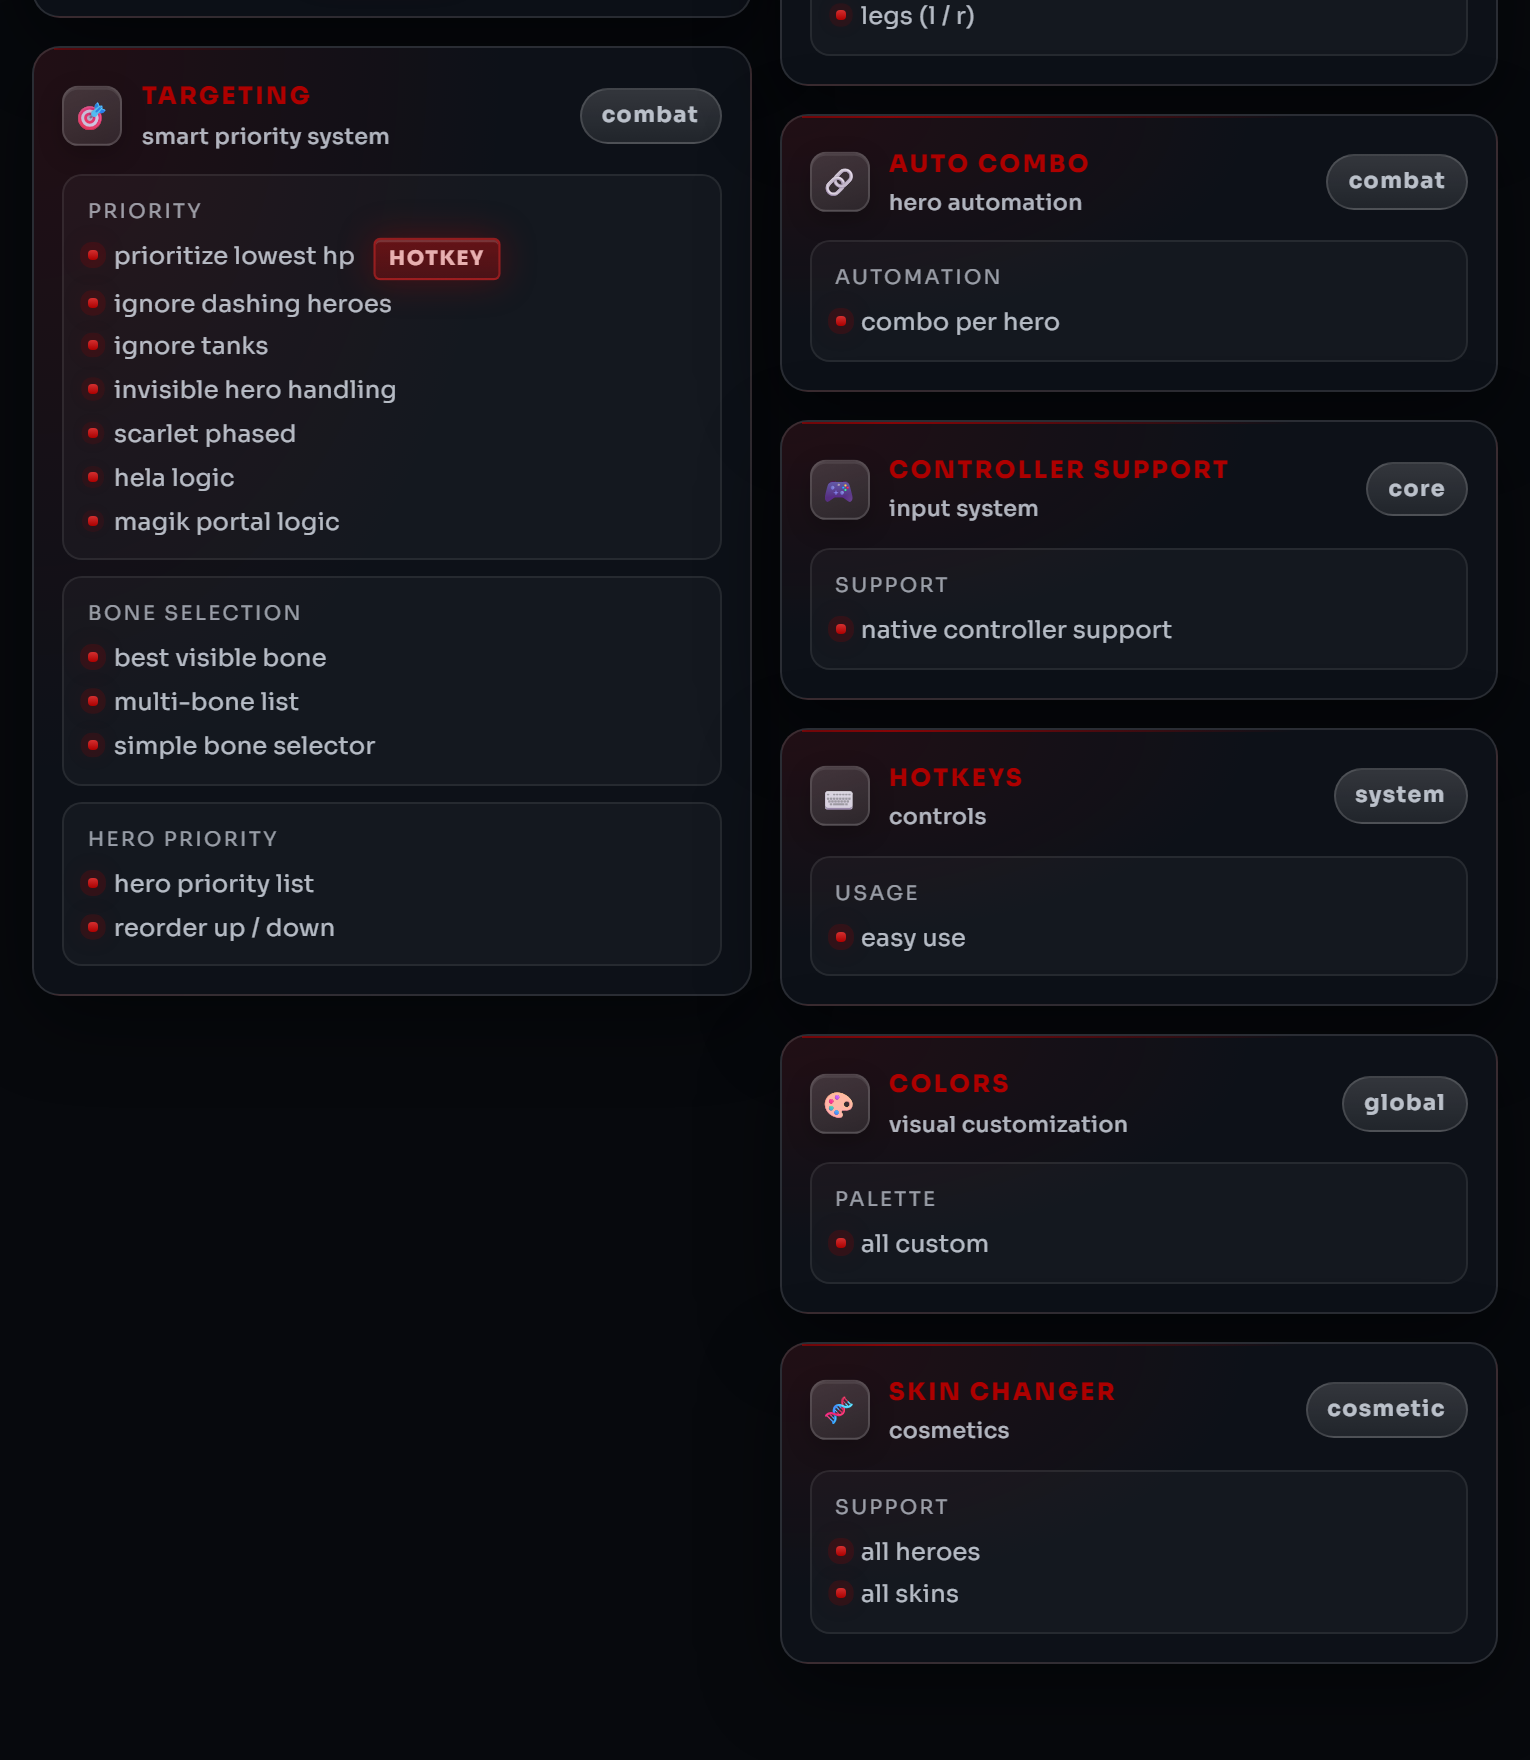Click the Targeting combat tag
Screen dimensions: 1530x1760
tap(650, 116)
